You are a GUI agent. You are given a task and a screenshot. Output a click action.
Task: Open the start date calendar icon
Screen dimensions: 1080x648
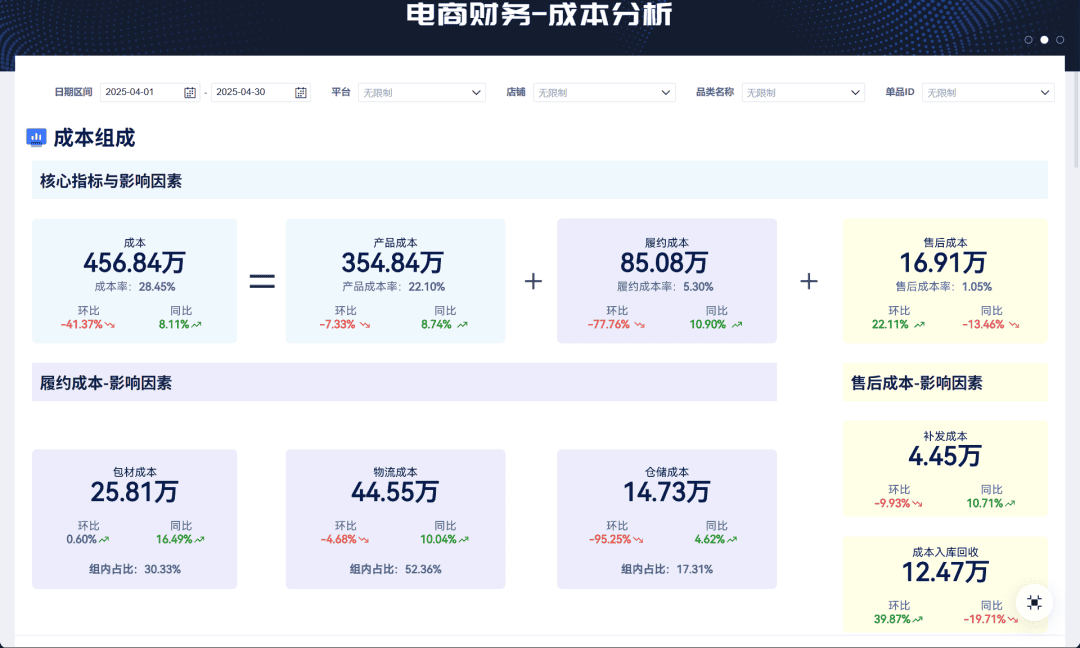tap(190, 92)
